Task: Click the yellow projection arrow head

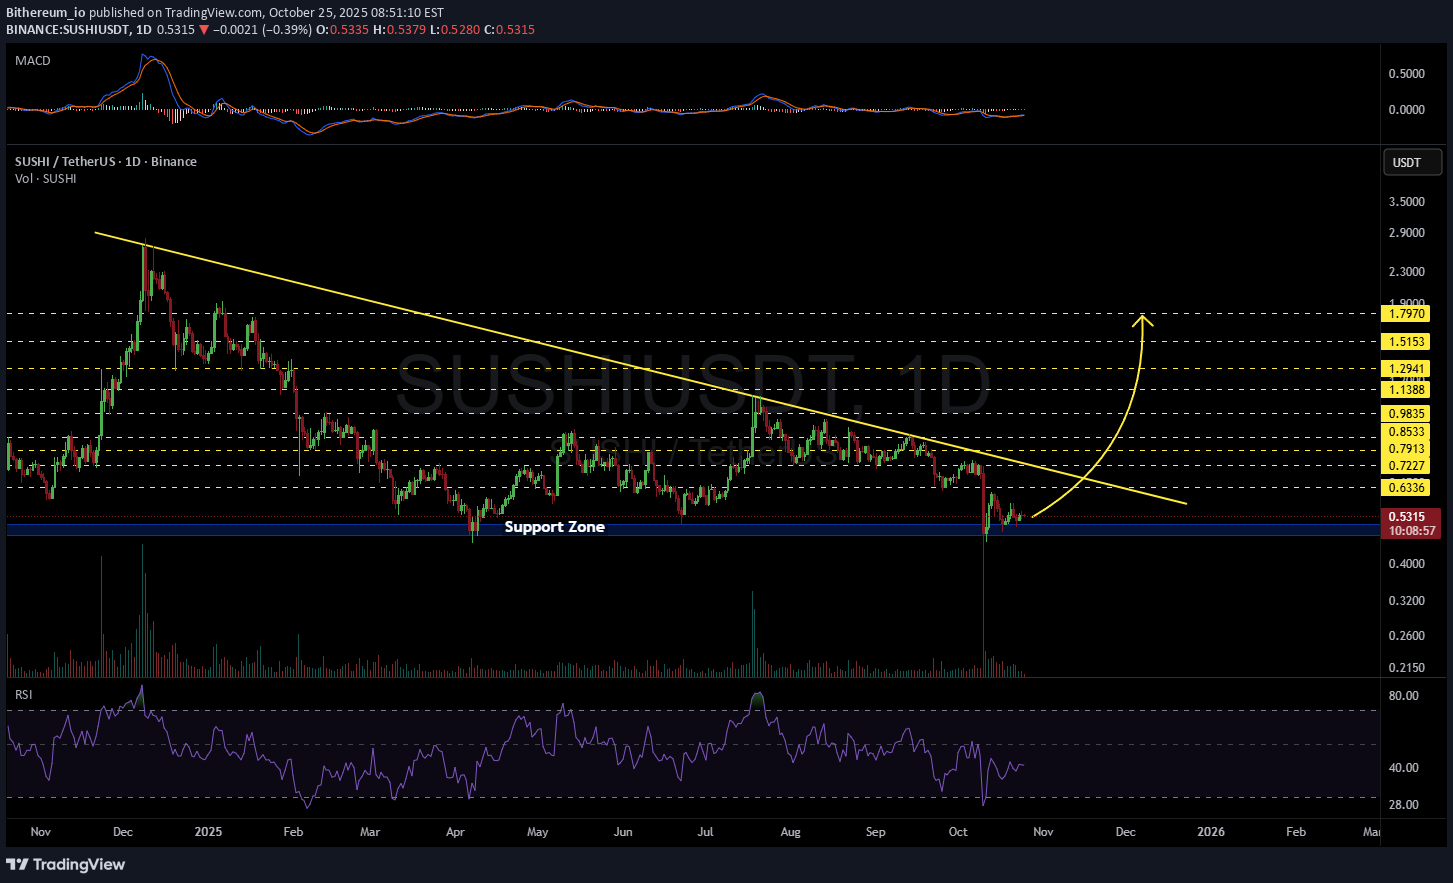Action: tap(1144, 320)
